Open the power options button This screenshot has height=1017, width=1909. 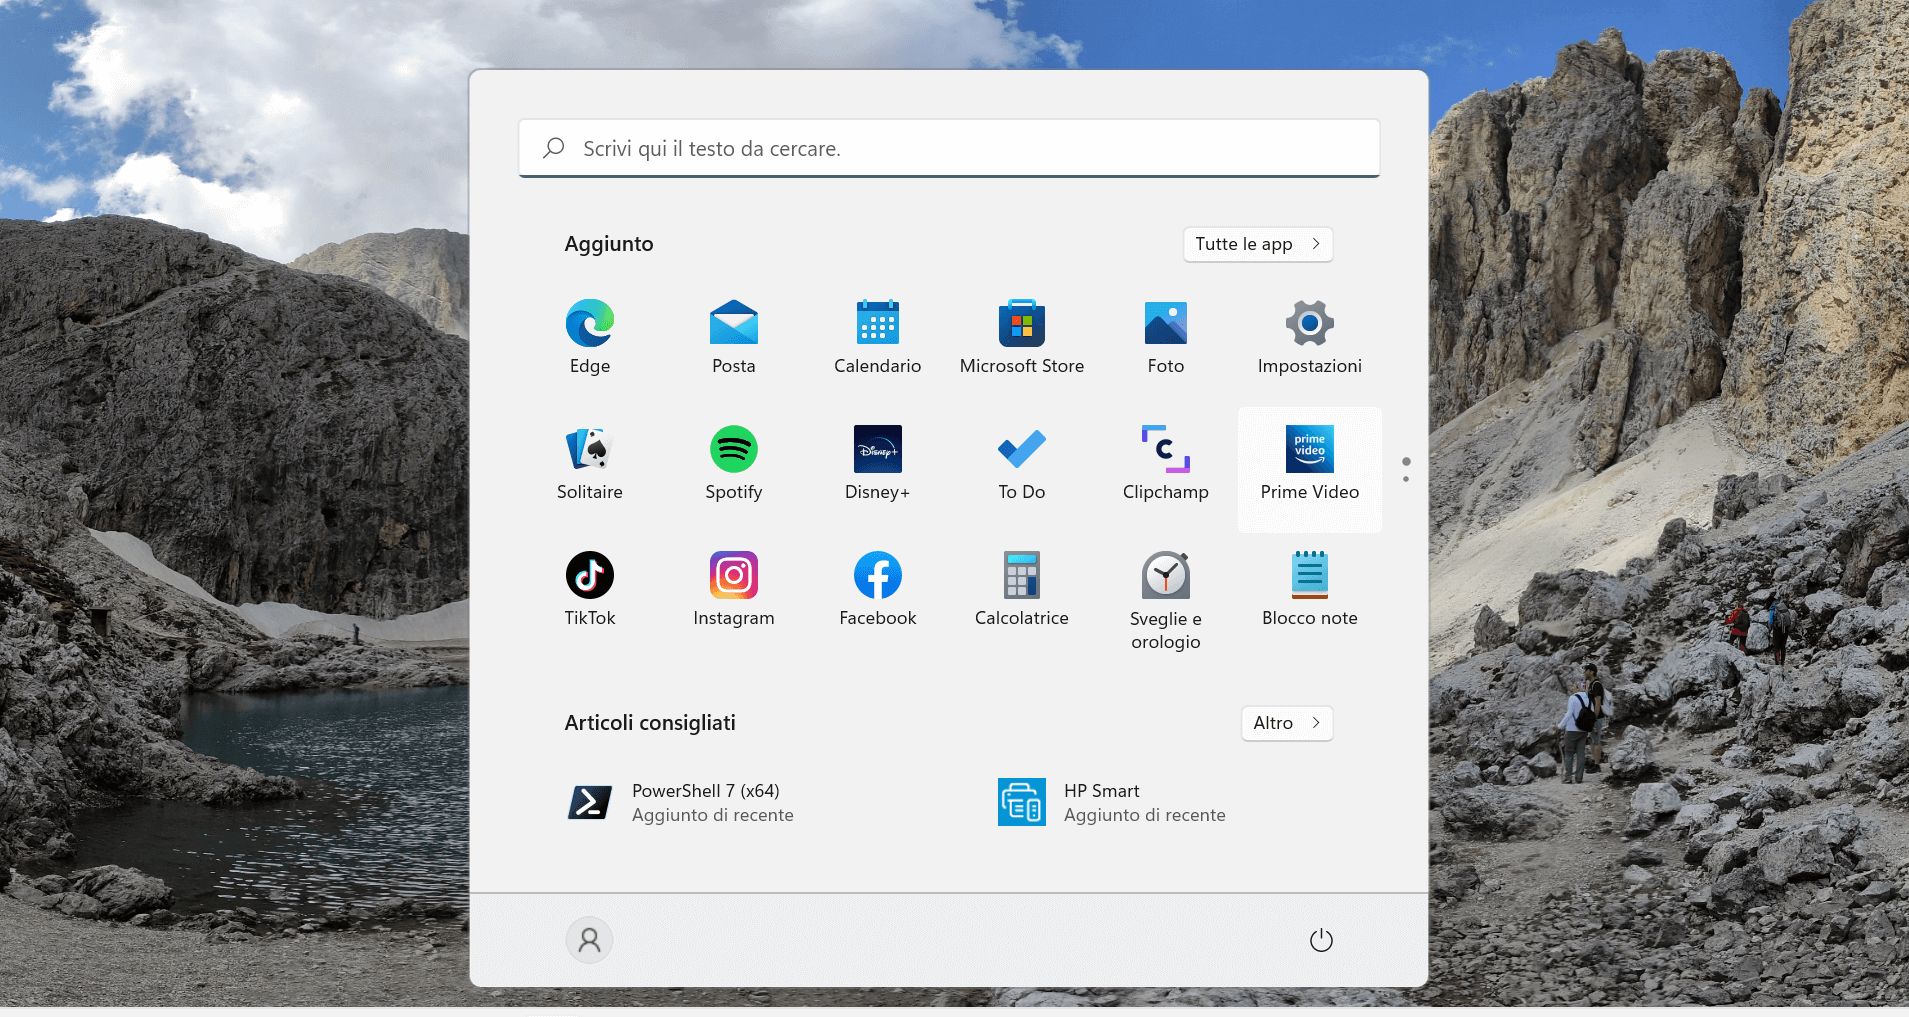pyautogui.click(x=1321, y=940)
